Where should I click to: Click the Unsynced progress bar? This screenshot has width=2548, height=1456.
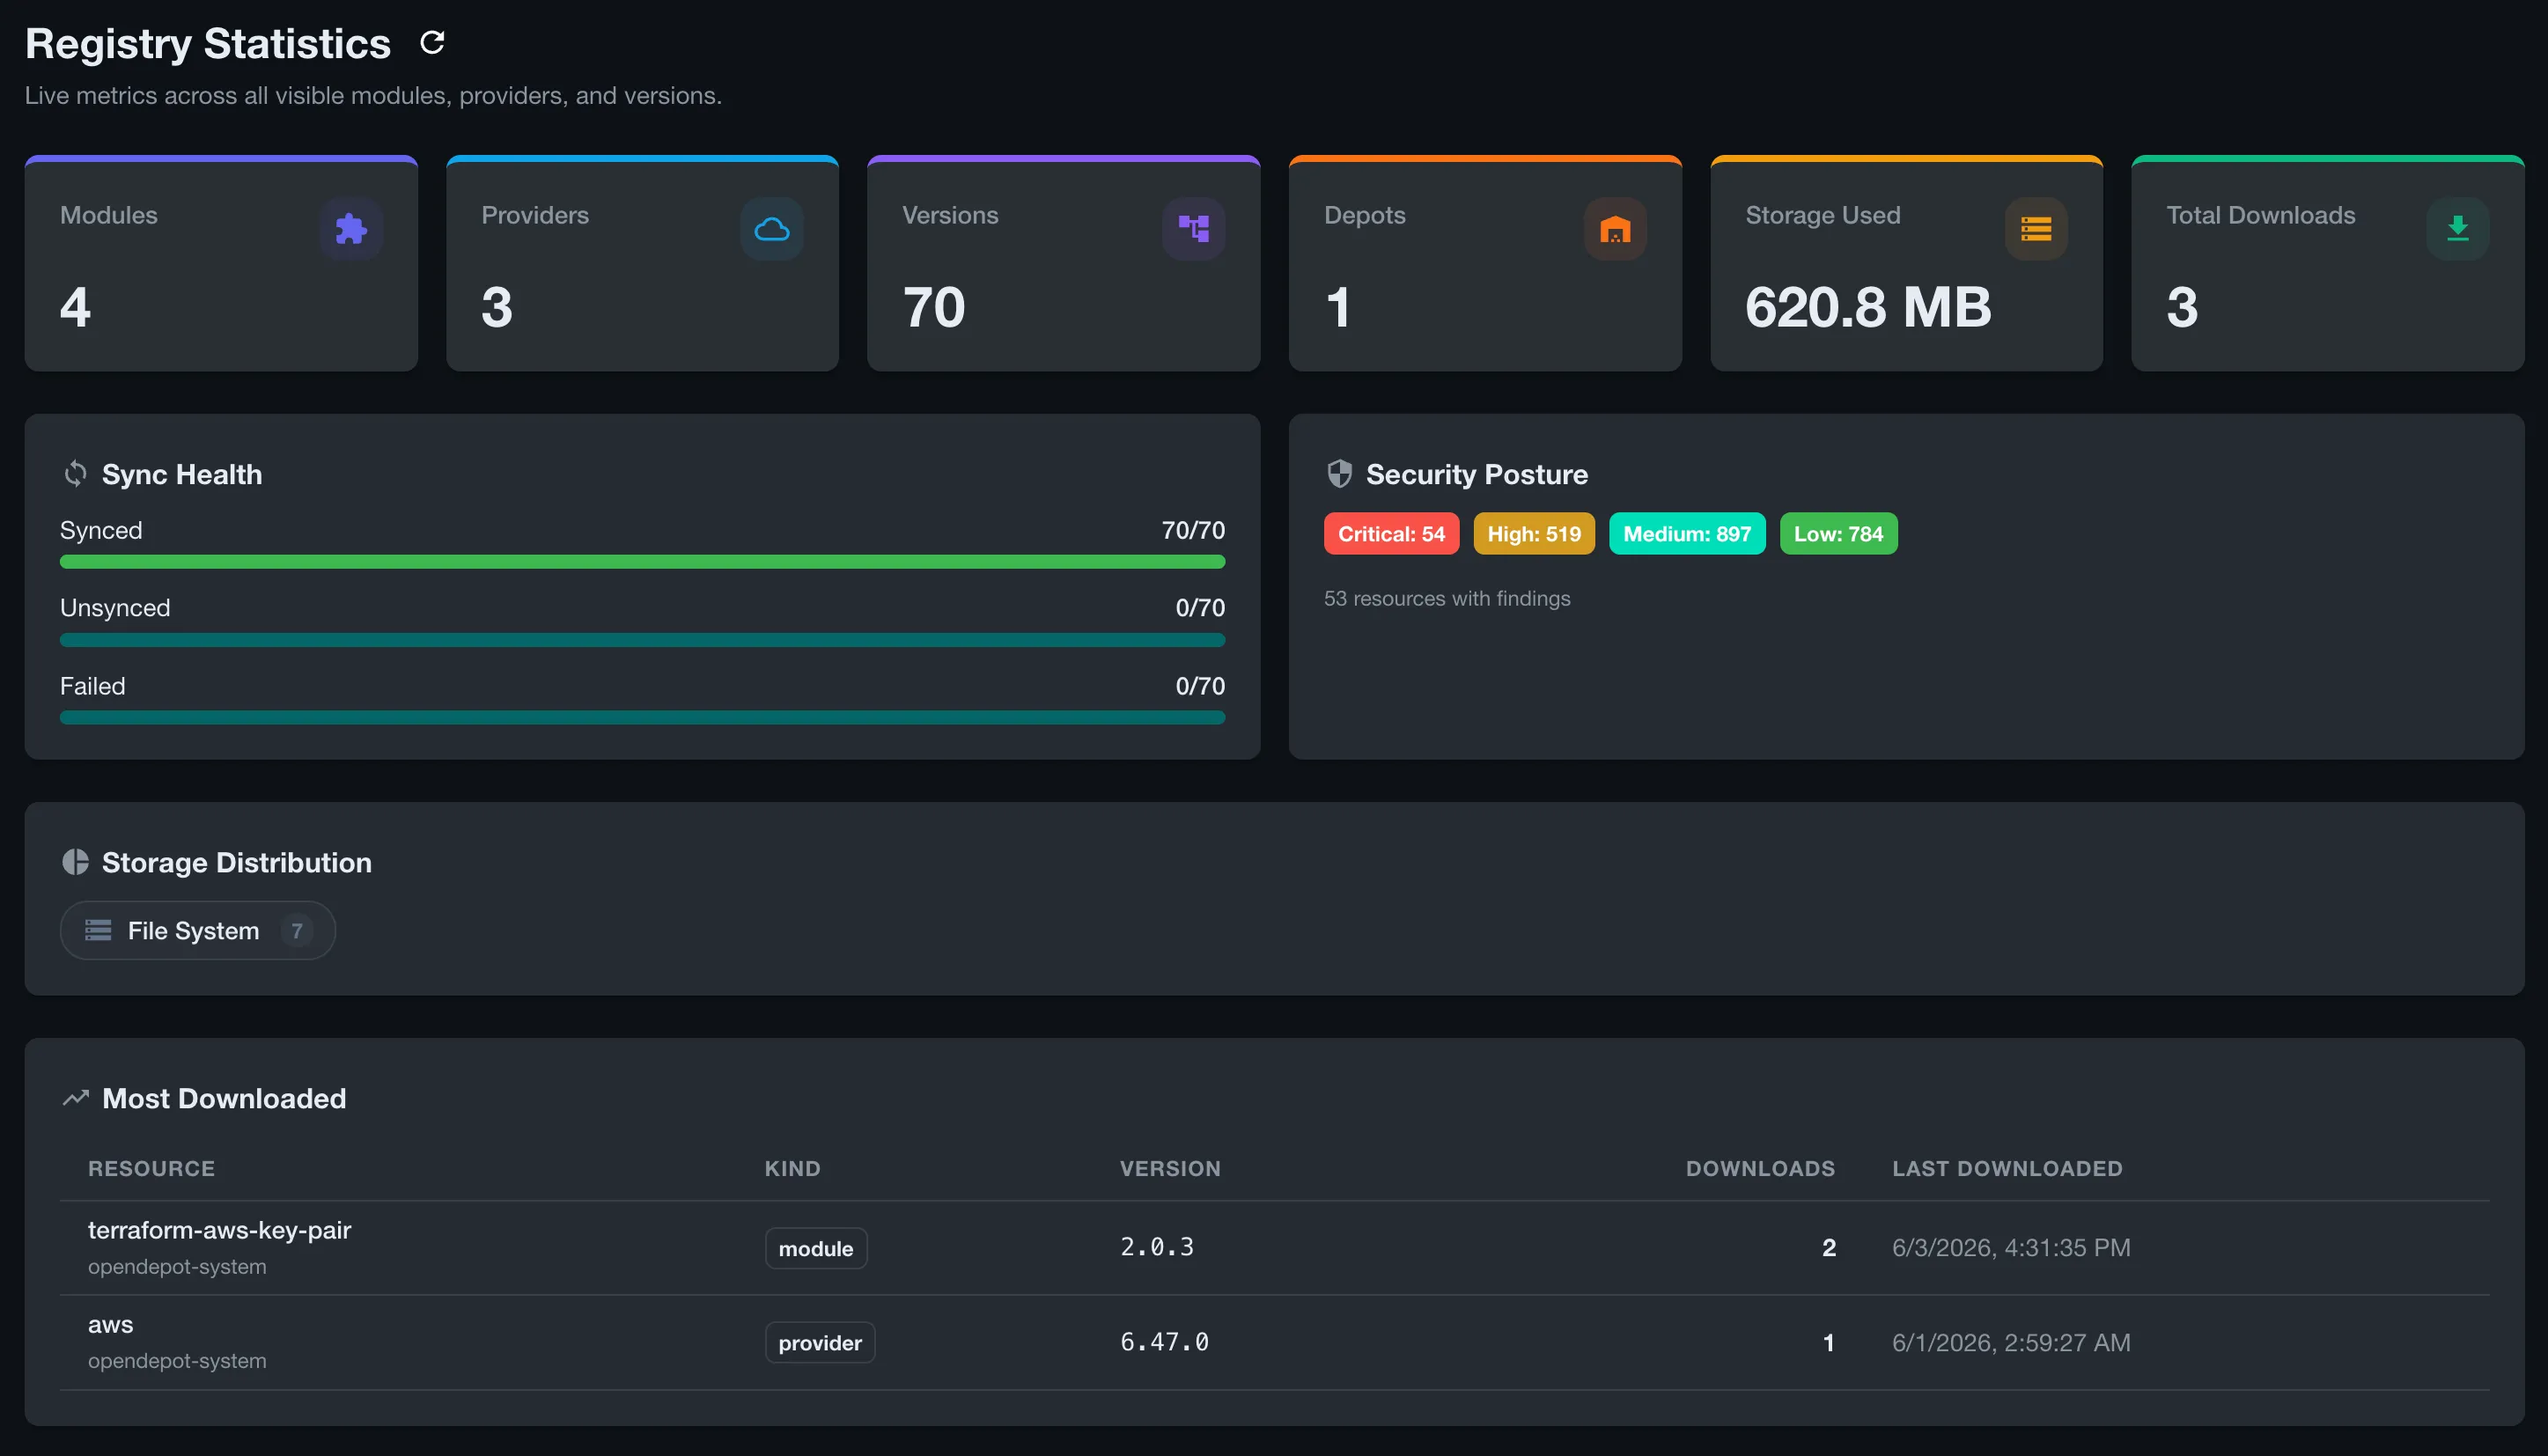click(642, 640)
